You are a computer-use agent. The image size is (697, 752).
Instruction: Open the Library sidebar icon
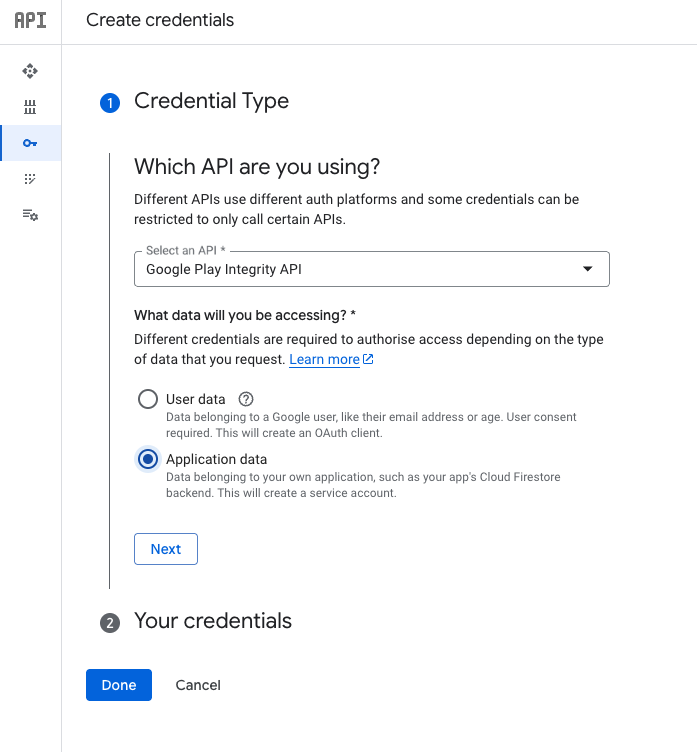(x=30, y=107)
